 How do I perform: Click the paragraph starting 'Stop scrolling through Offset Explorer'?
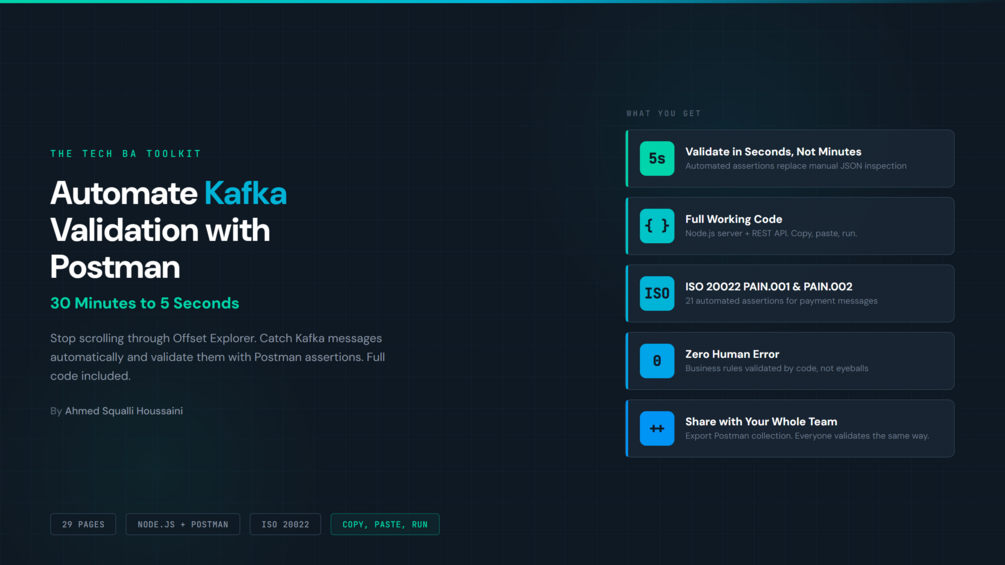[x=218, y=357]
